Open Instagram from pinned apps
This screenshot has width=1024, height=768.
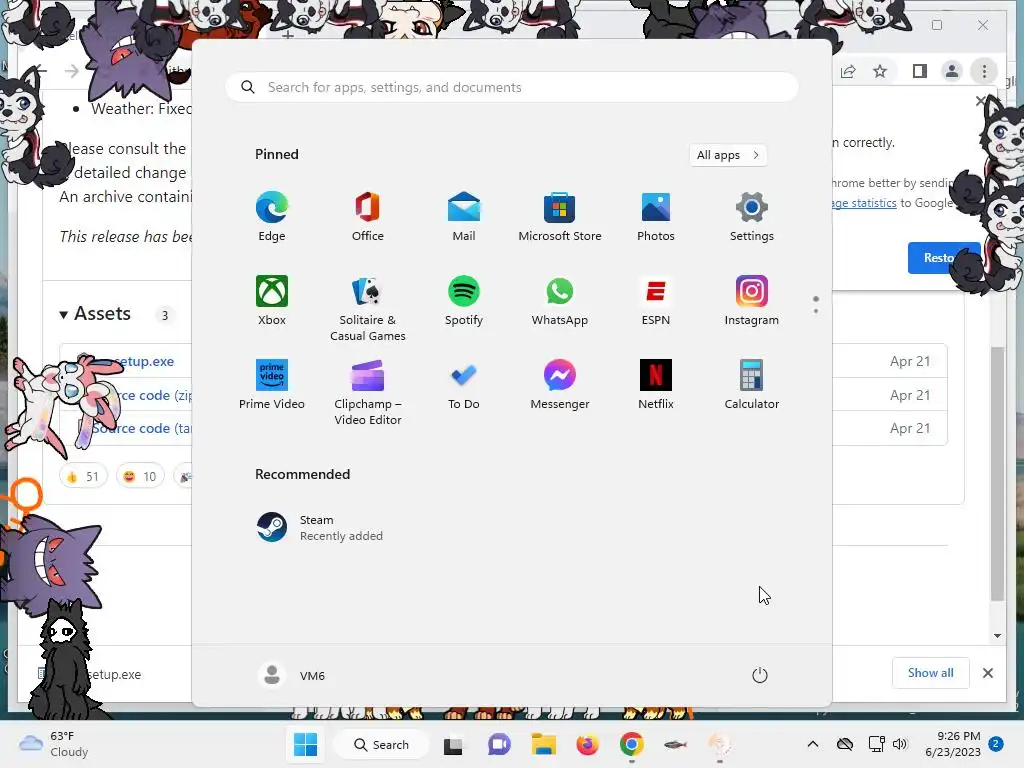click(x=752, y=300)
